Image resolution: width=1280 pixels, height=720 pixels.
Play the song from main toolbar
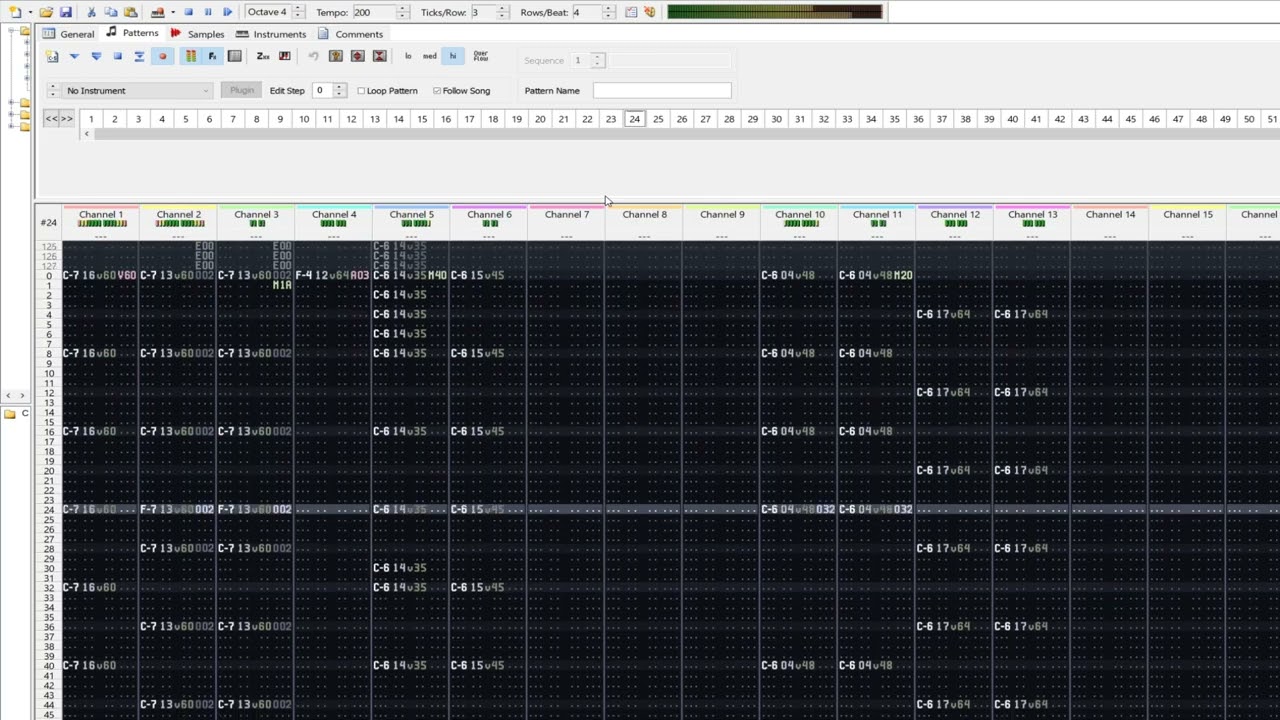coord(227,12)
